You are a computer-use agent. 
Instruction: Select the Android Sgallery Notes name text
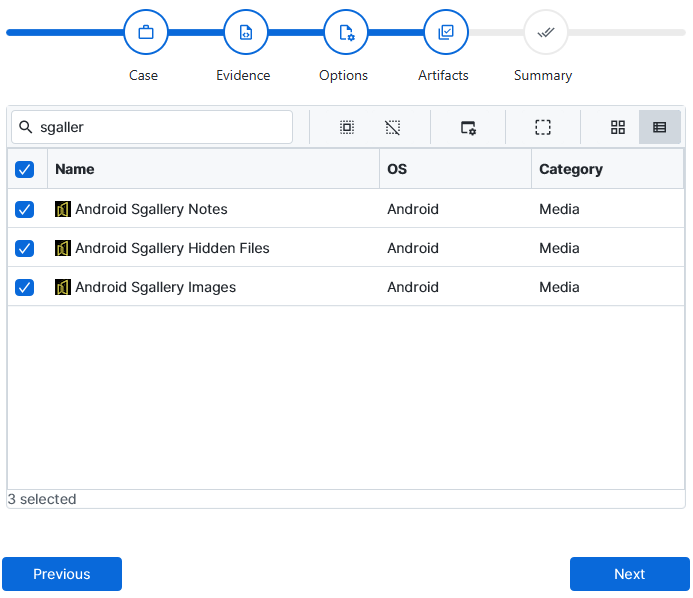[151, 209]
